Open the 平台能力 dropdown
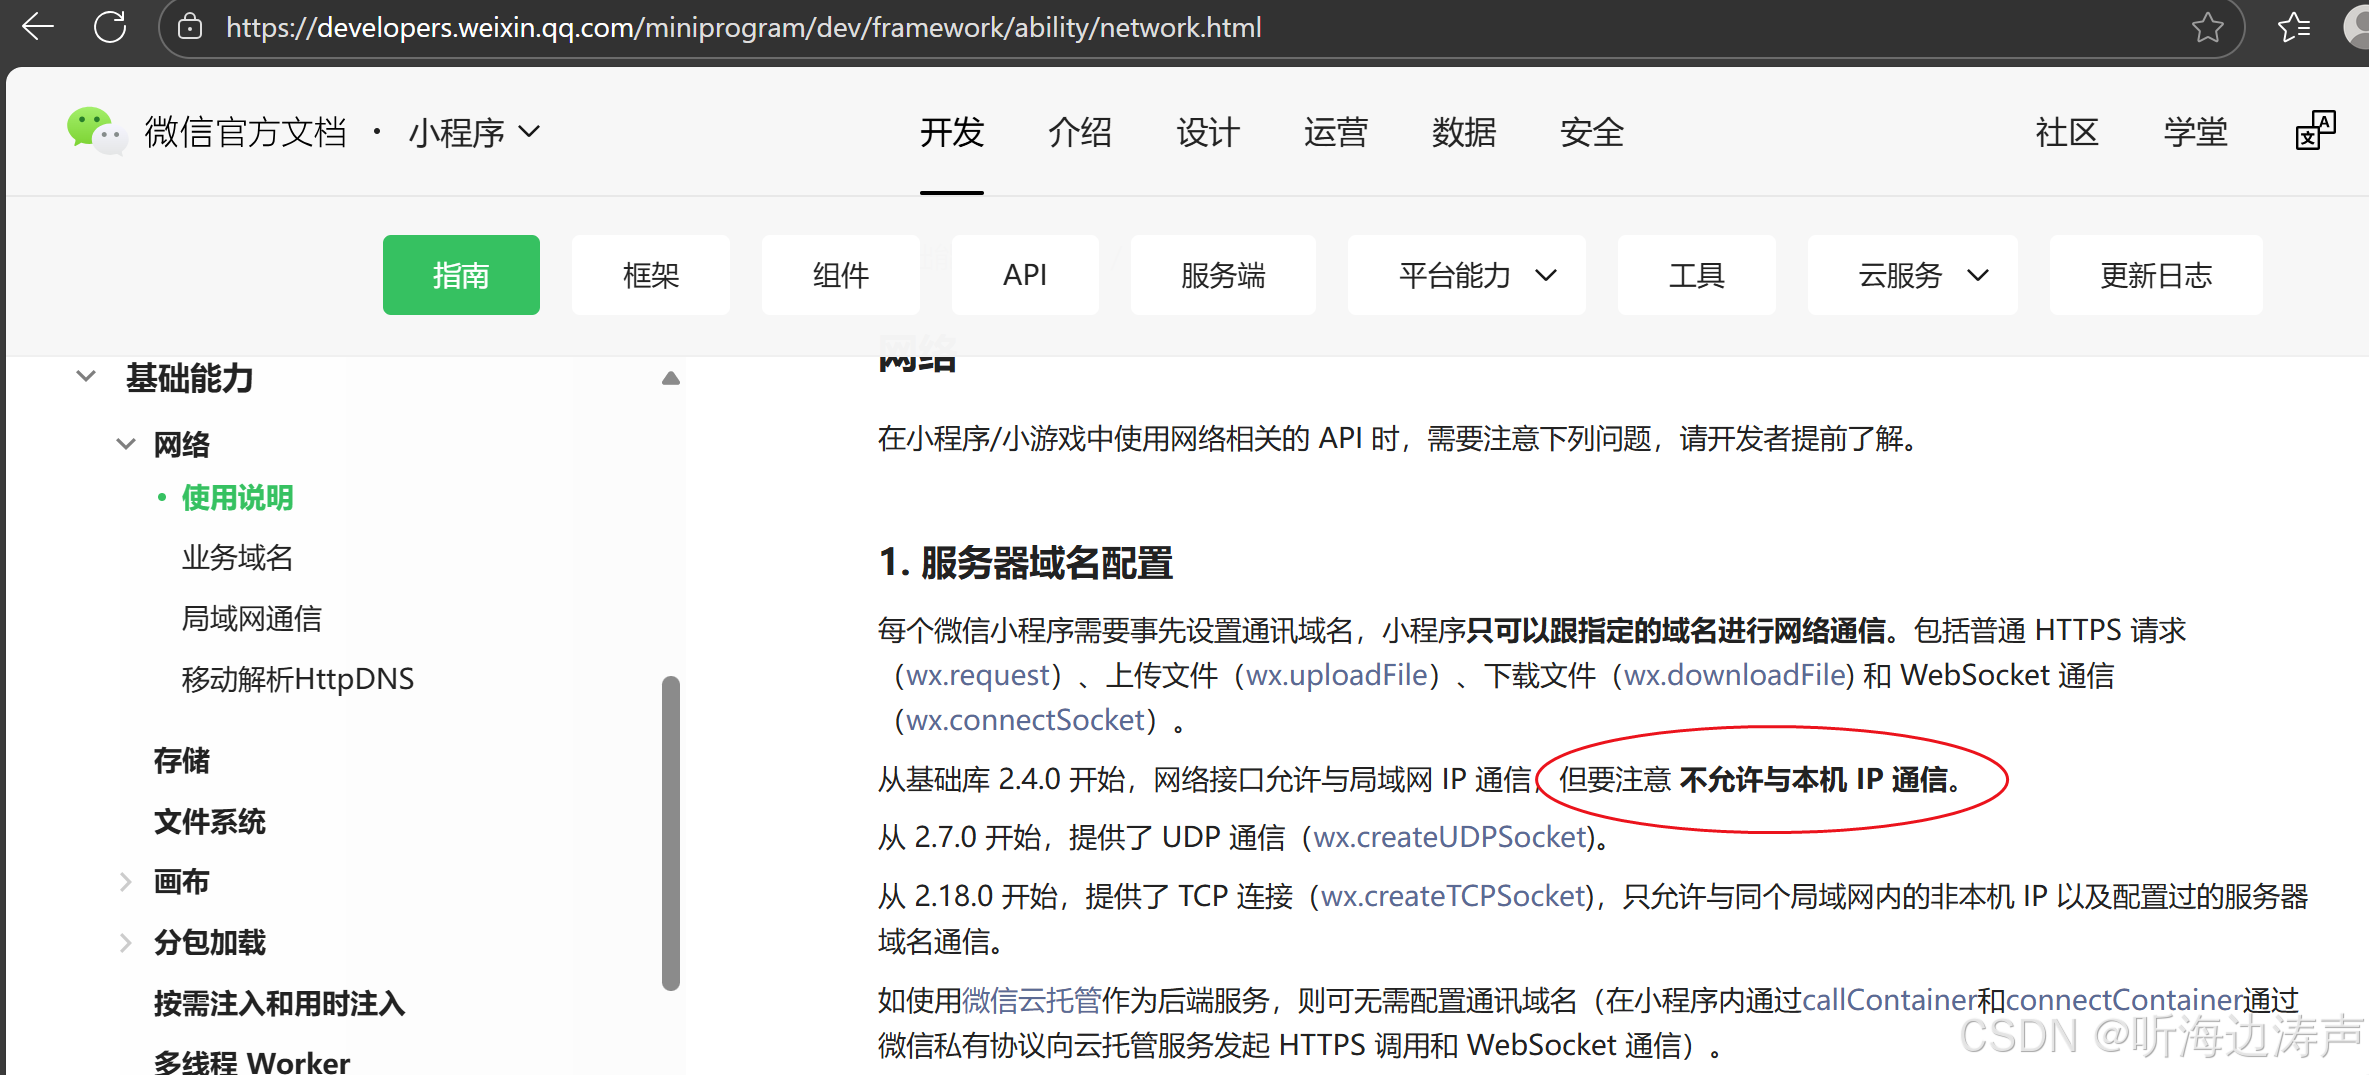 [x=1466, y=275]
